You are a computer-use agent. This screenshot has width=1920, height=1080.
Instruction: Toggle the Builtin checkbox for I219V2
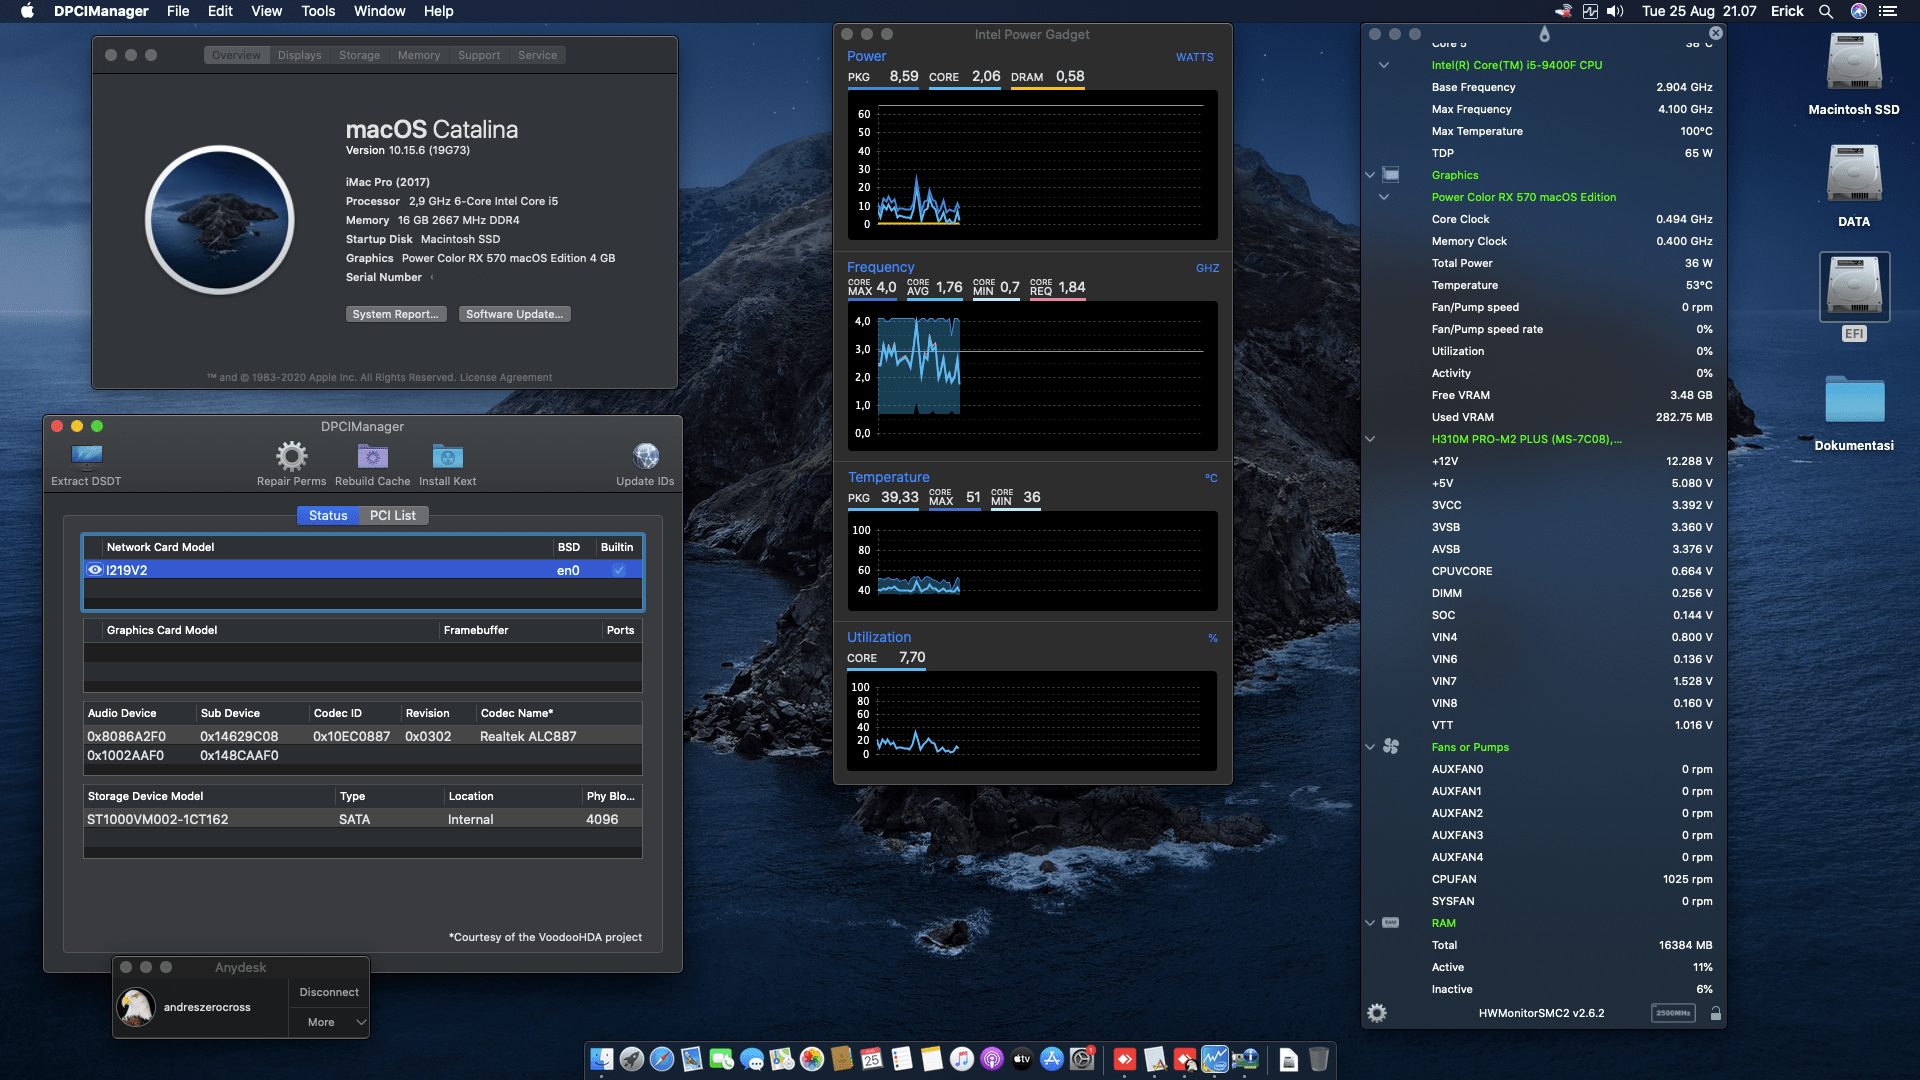click(x=618, y=569)
